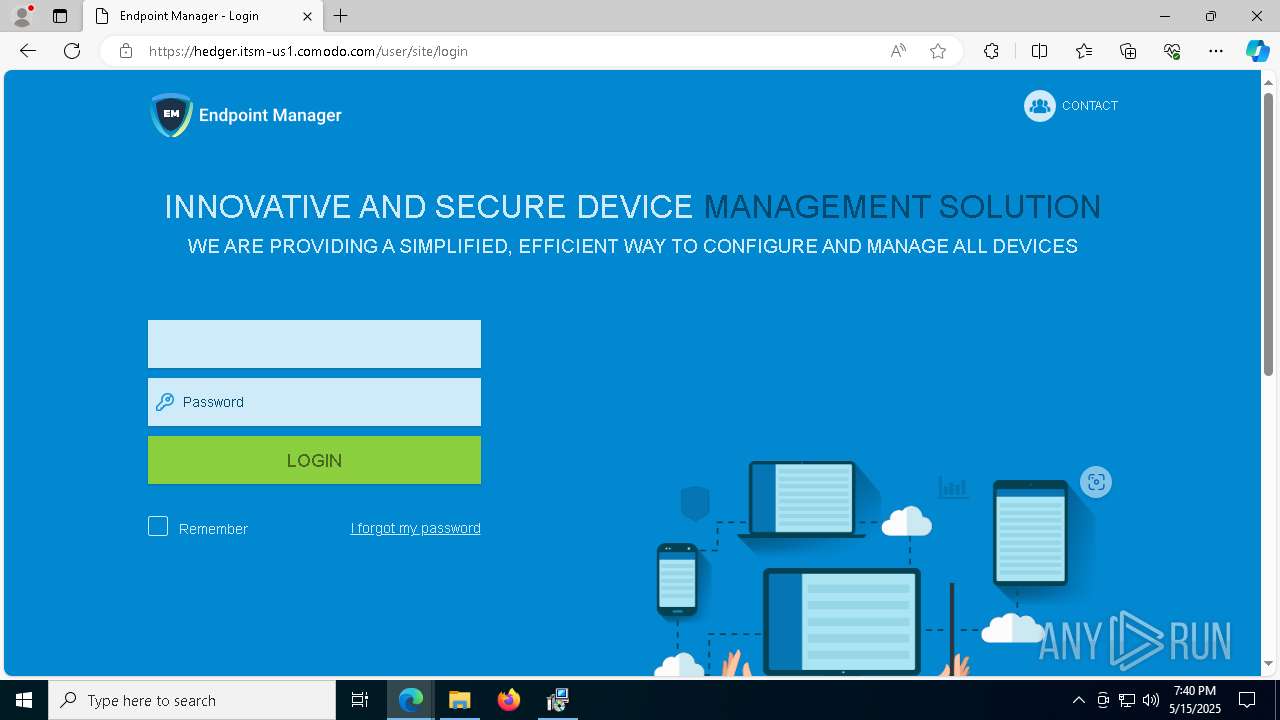Open Browser essentials heart icon
Image resolution: width=1280 pixels, height=720 pixels.
[x=1172, y=51]
